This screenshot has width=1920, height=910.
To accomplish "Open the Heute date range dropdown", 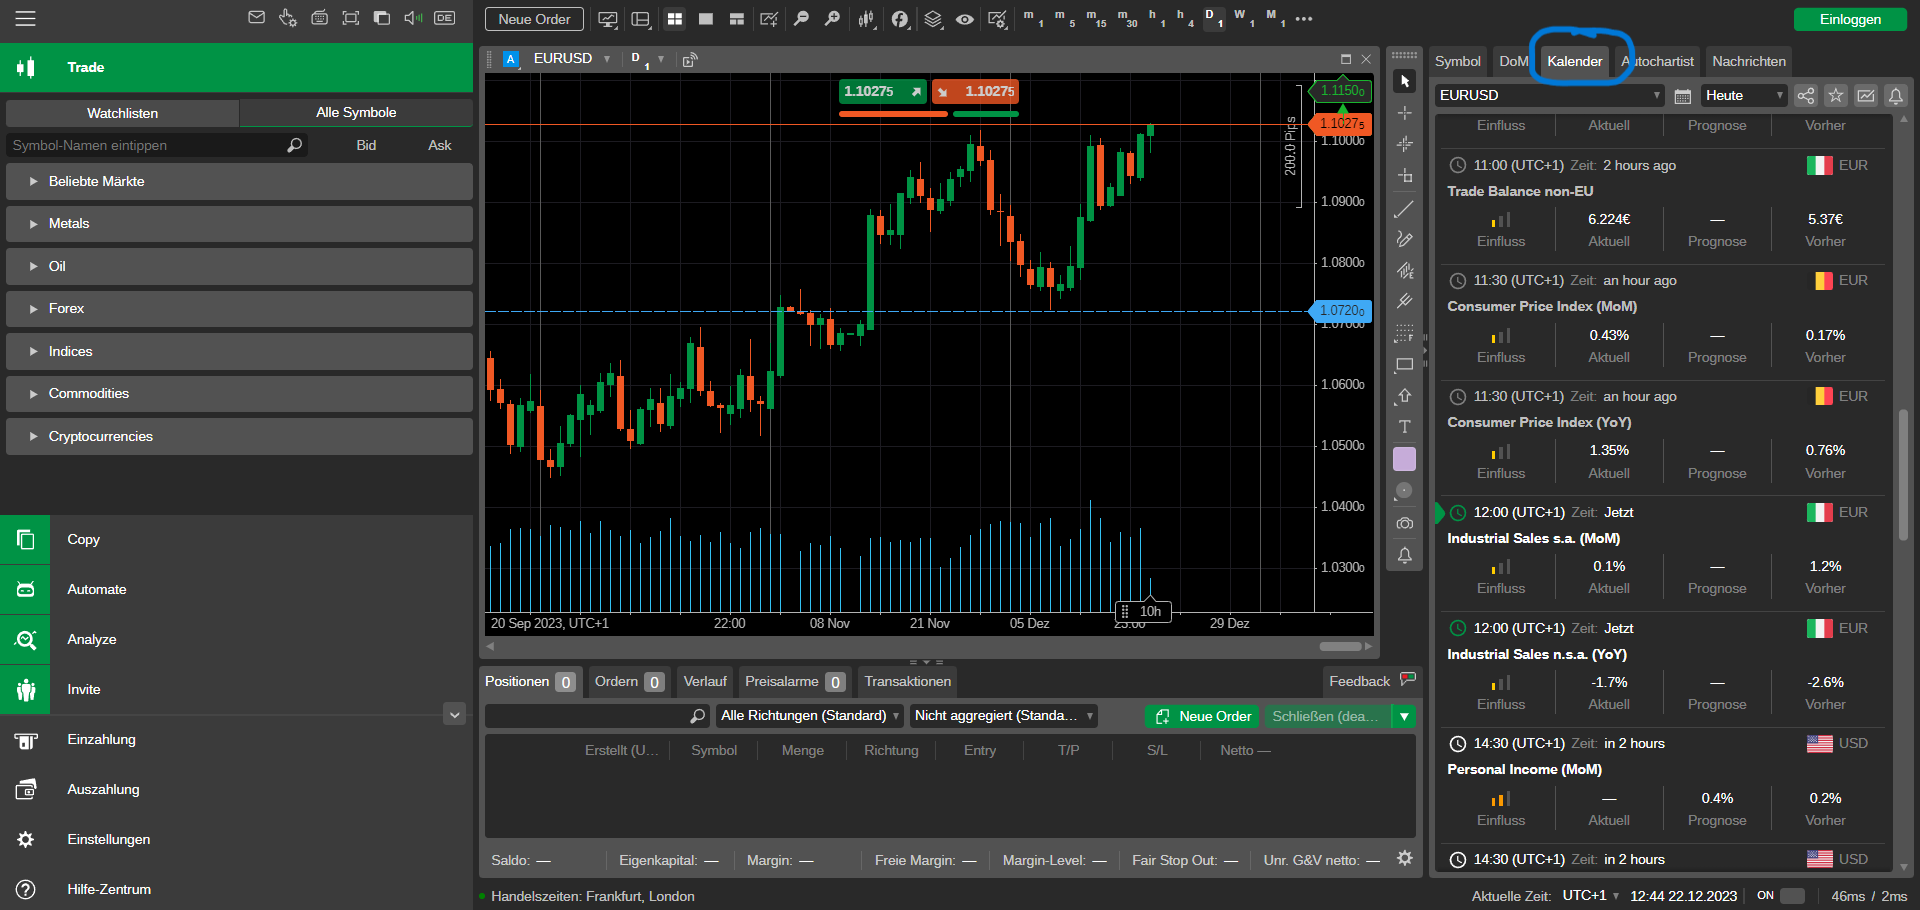I will [1743, 95].
